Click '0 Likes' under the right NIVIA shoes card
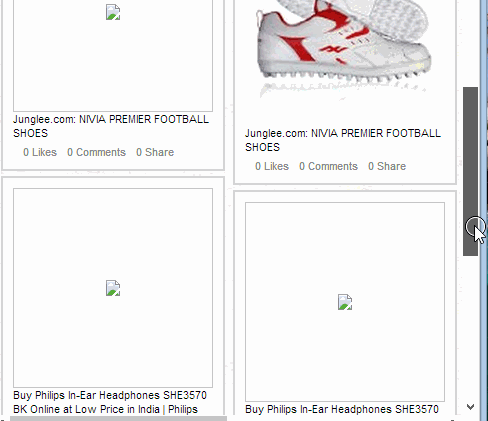 pos(272,166)
